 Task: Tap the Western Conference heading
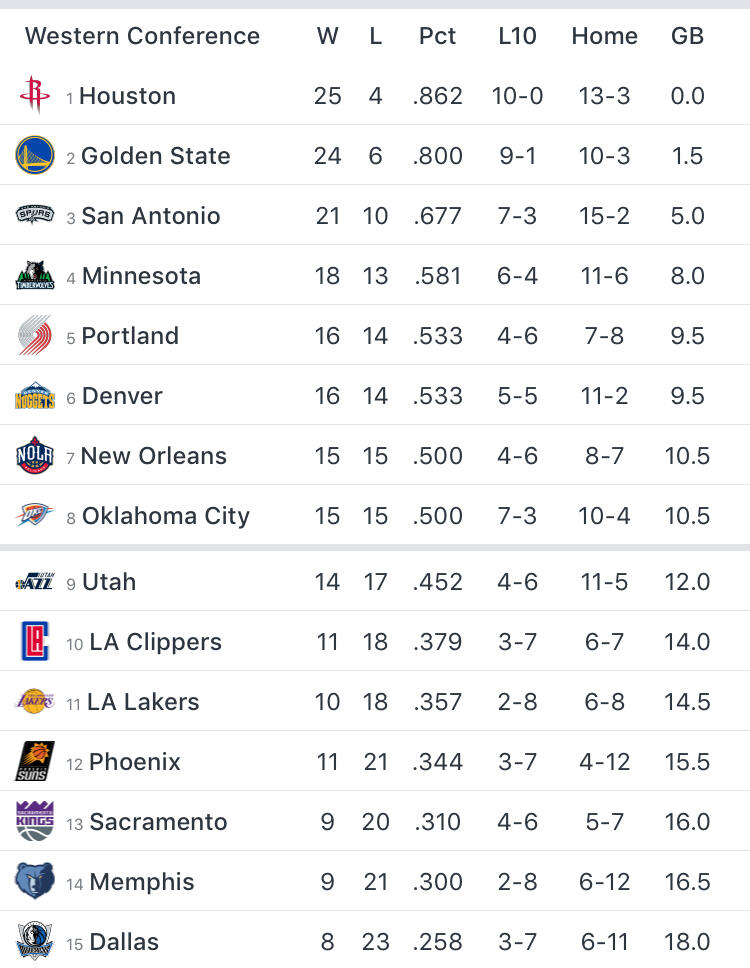click(142, 36)
